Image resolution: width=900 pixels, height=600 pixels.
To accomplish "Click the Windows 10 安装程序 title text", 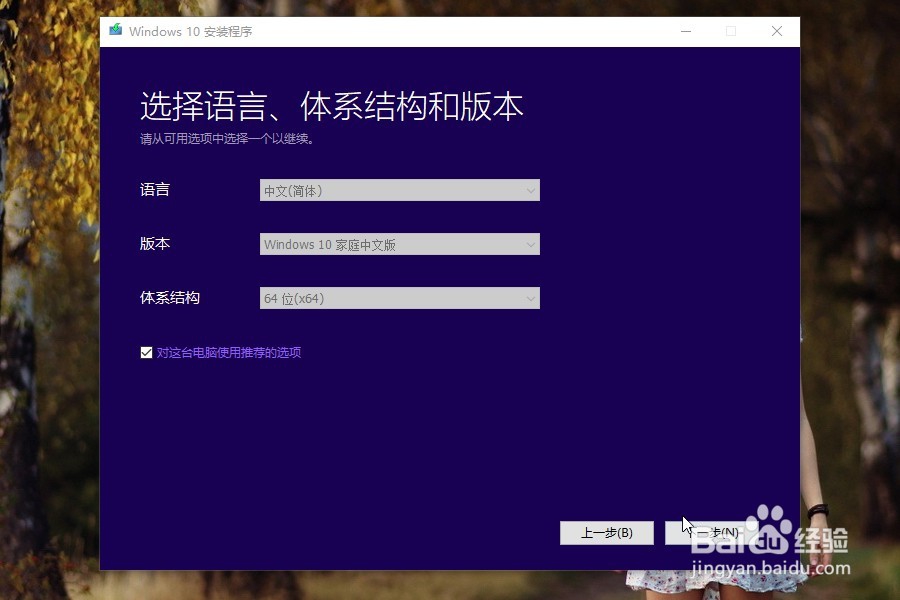I will [191, 32].
